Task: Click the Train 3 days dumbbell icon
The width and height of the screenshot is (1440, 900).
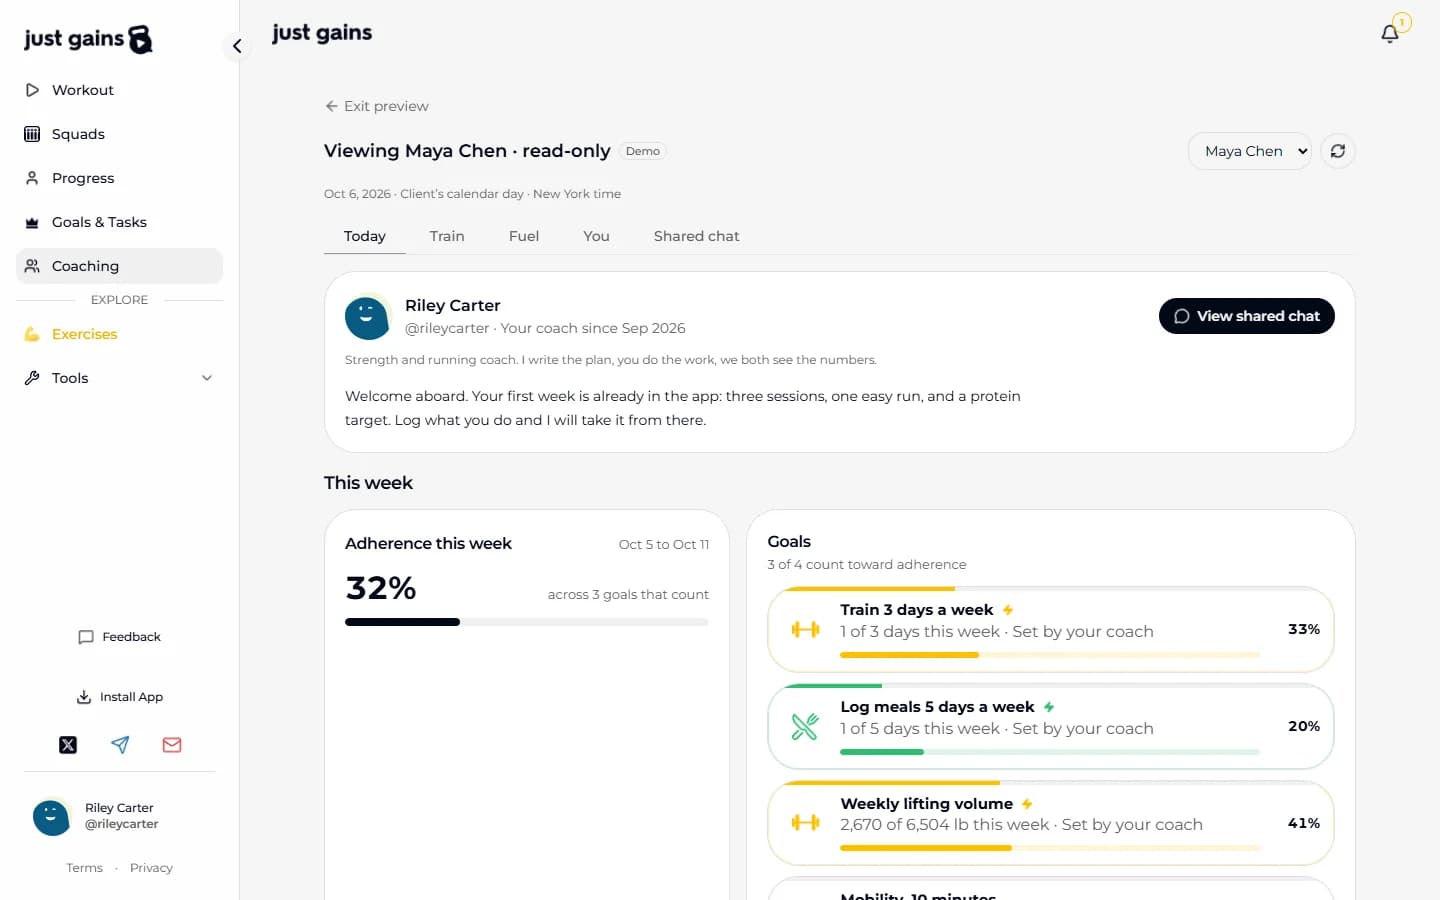Action: pos(805,630)
